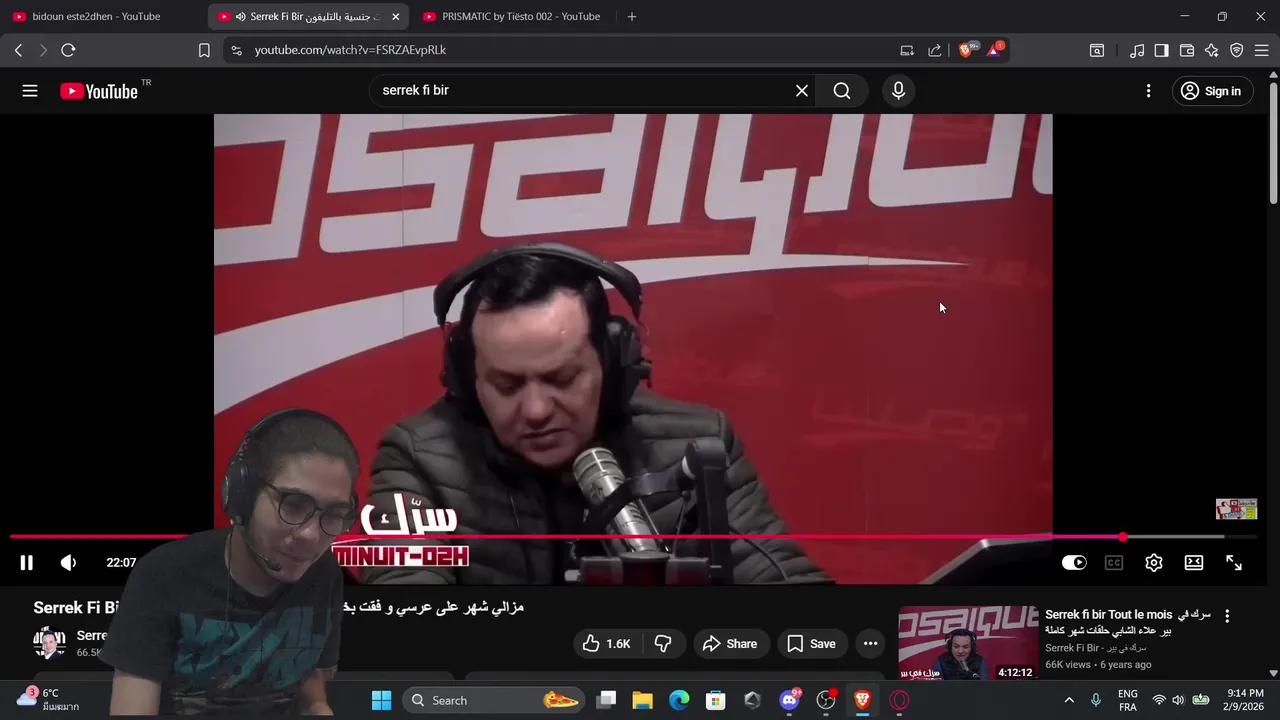Screen dimensions: 1280x720
Task: Click the YouTube search magnifier button
Action: click(842, 91)
